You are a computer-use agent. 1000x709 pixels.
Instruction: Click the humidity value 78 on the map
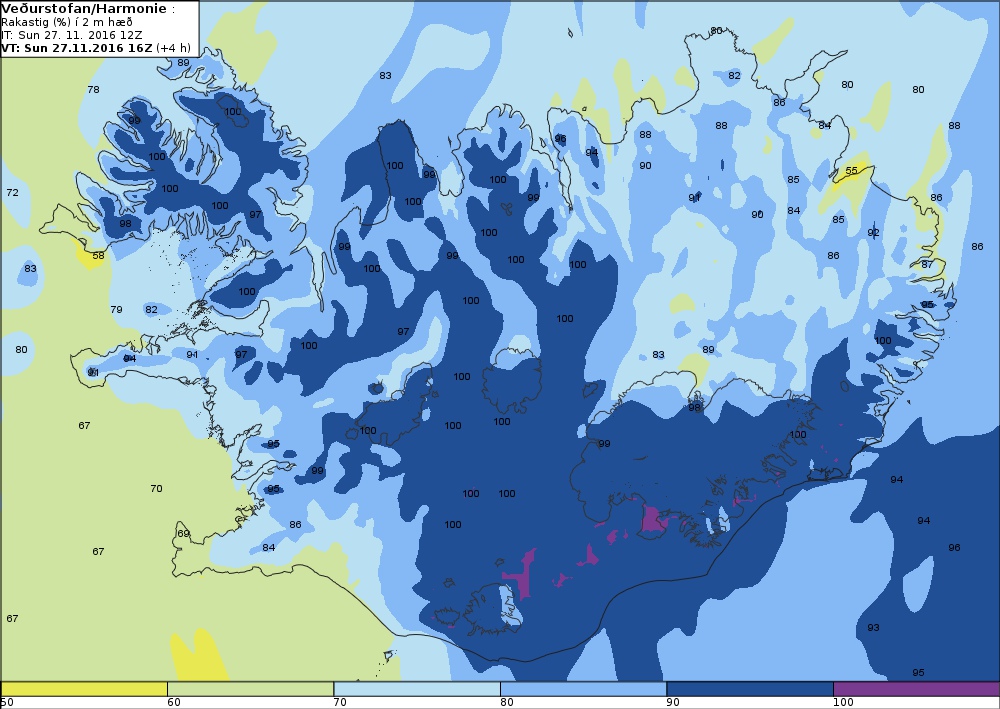pos(93,90)
